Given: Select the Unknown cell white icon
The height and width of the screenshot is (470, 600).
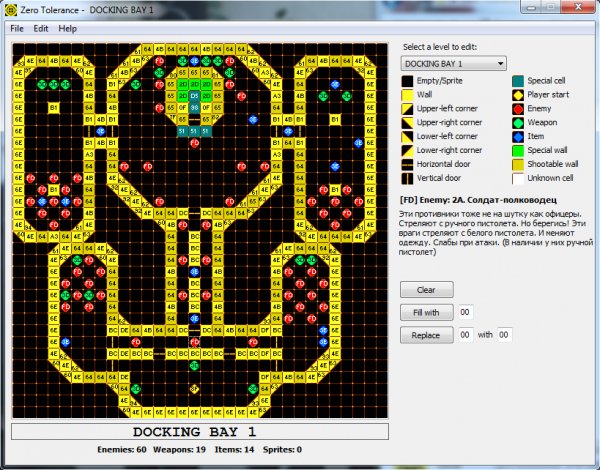Looking at the screenshot, I should (x=518, y=178).
